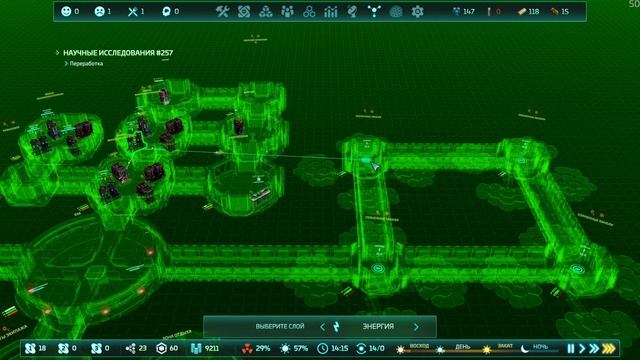The width and height of the screenshot is (640, 360).
Task: Click the first colonist type icon showing 18
Action: tap(30, 348)
